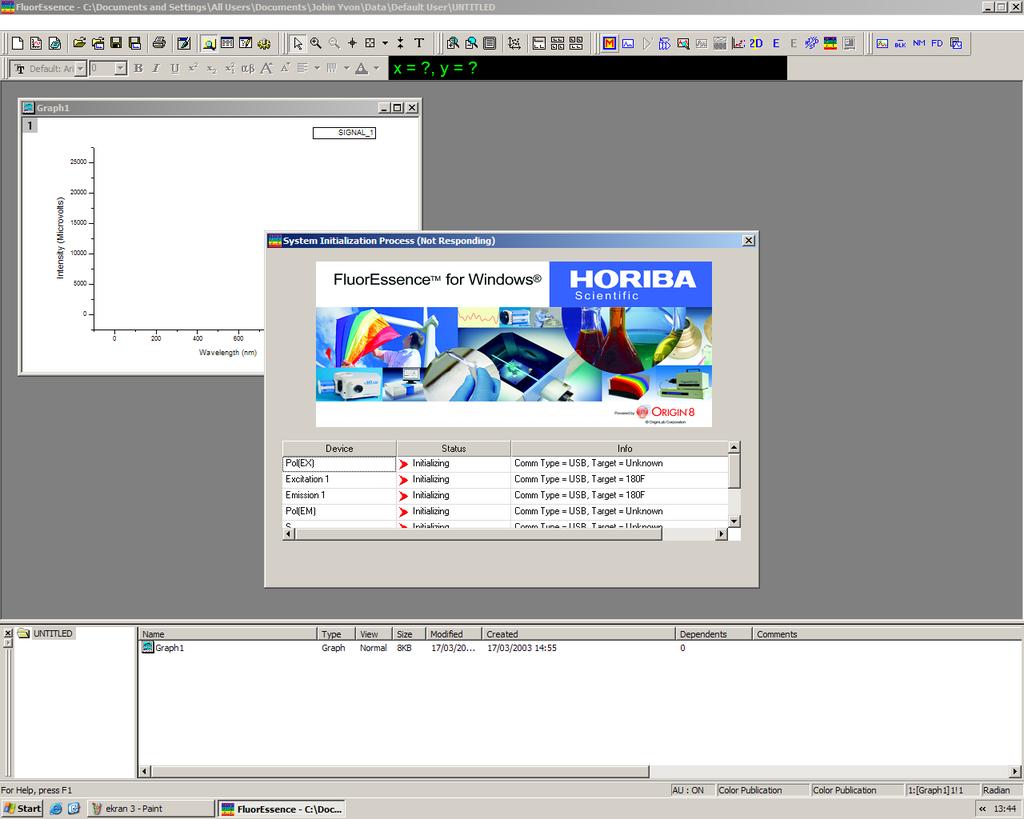Click the SIGNAL_1 legend in Graph1
The image size is (1024, 819).
click(344, 133)
